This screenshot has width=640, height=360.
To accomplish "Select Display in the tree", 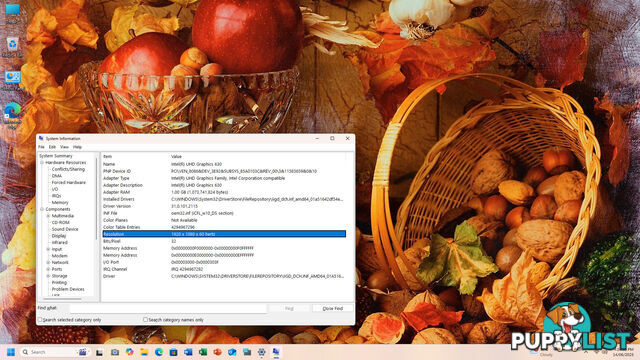I will coord(59,236).
